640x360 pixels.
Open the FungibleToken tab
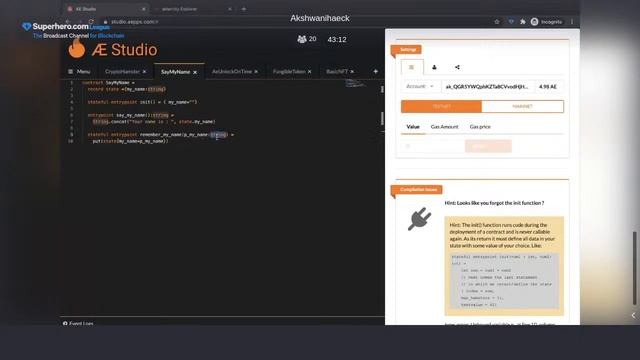289,71
